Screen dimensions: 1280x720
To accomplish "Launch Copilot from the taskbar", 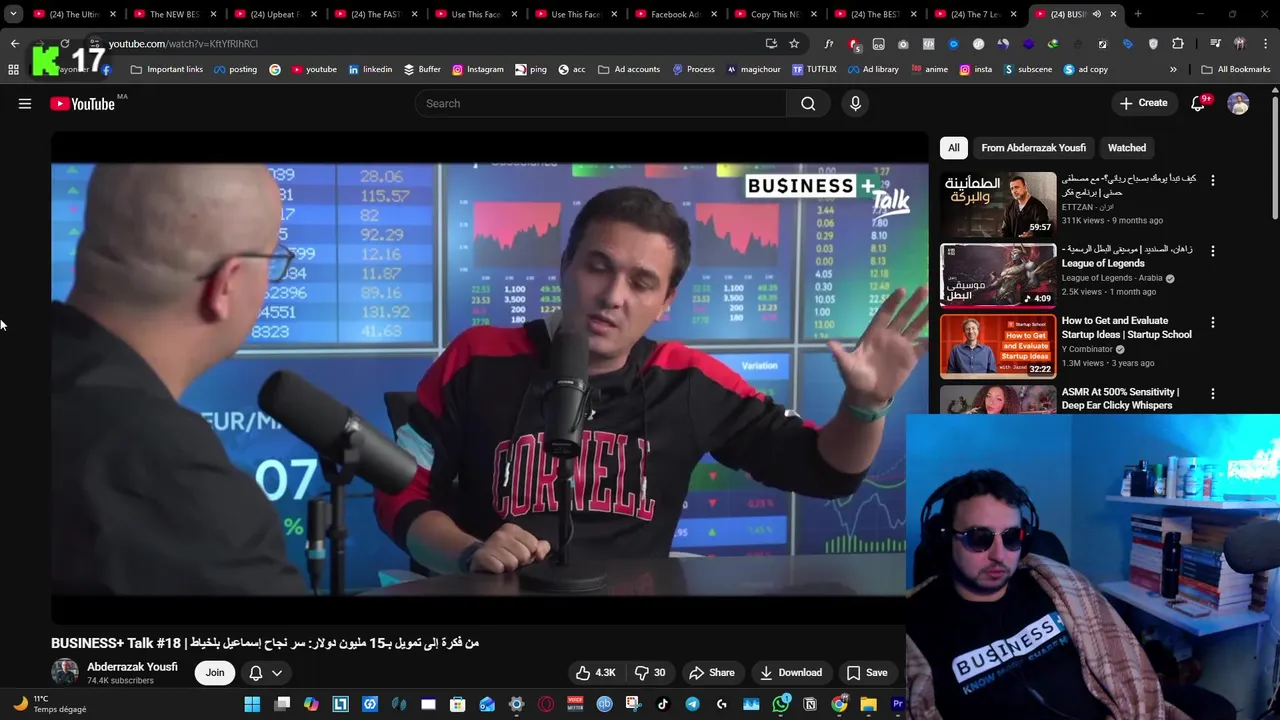I will point(311,704).
